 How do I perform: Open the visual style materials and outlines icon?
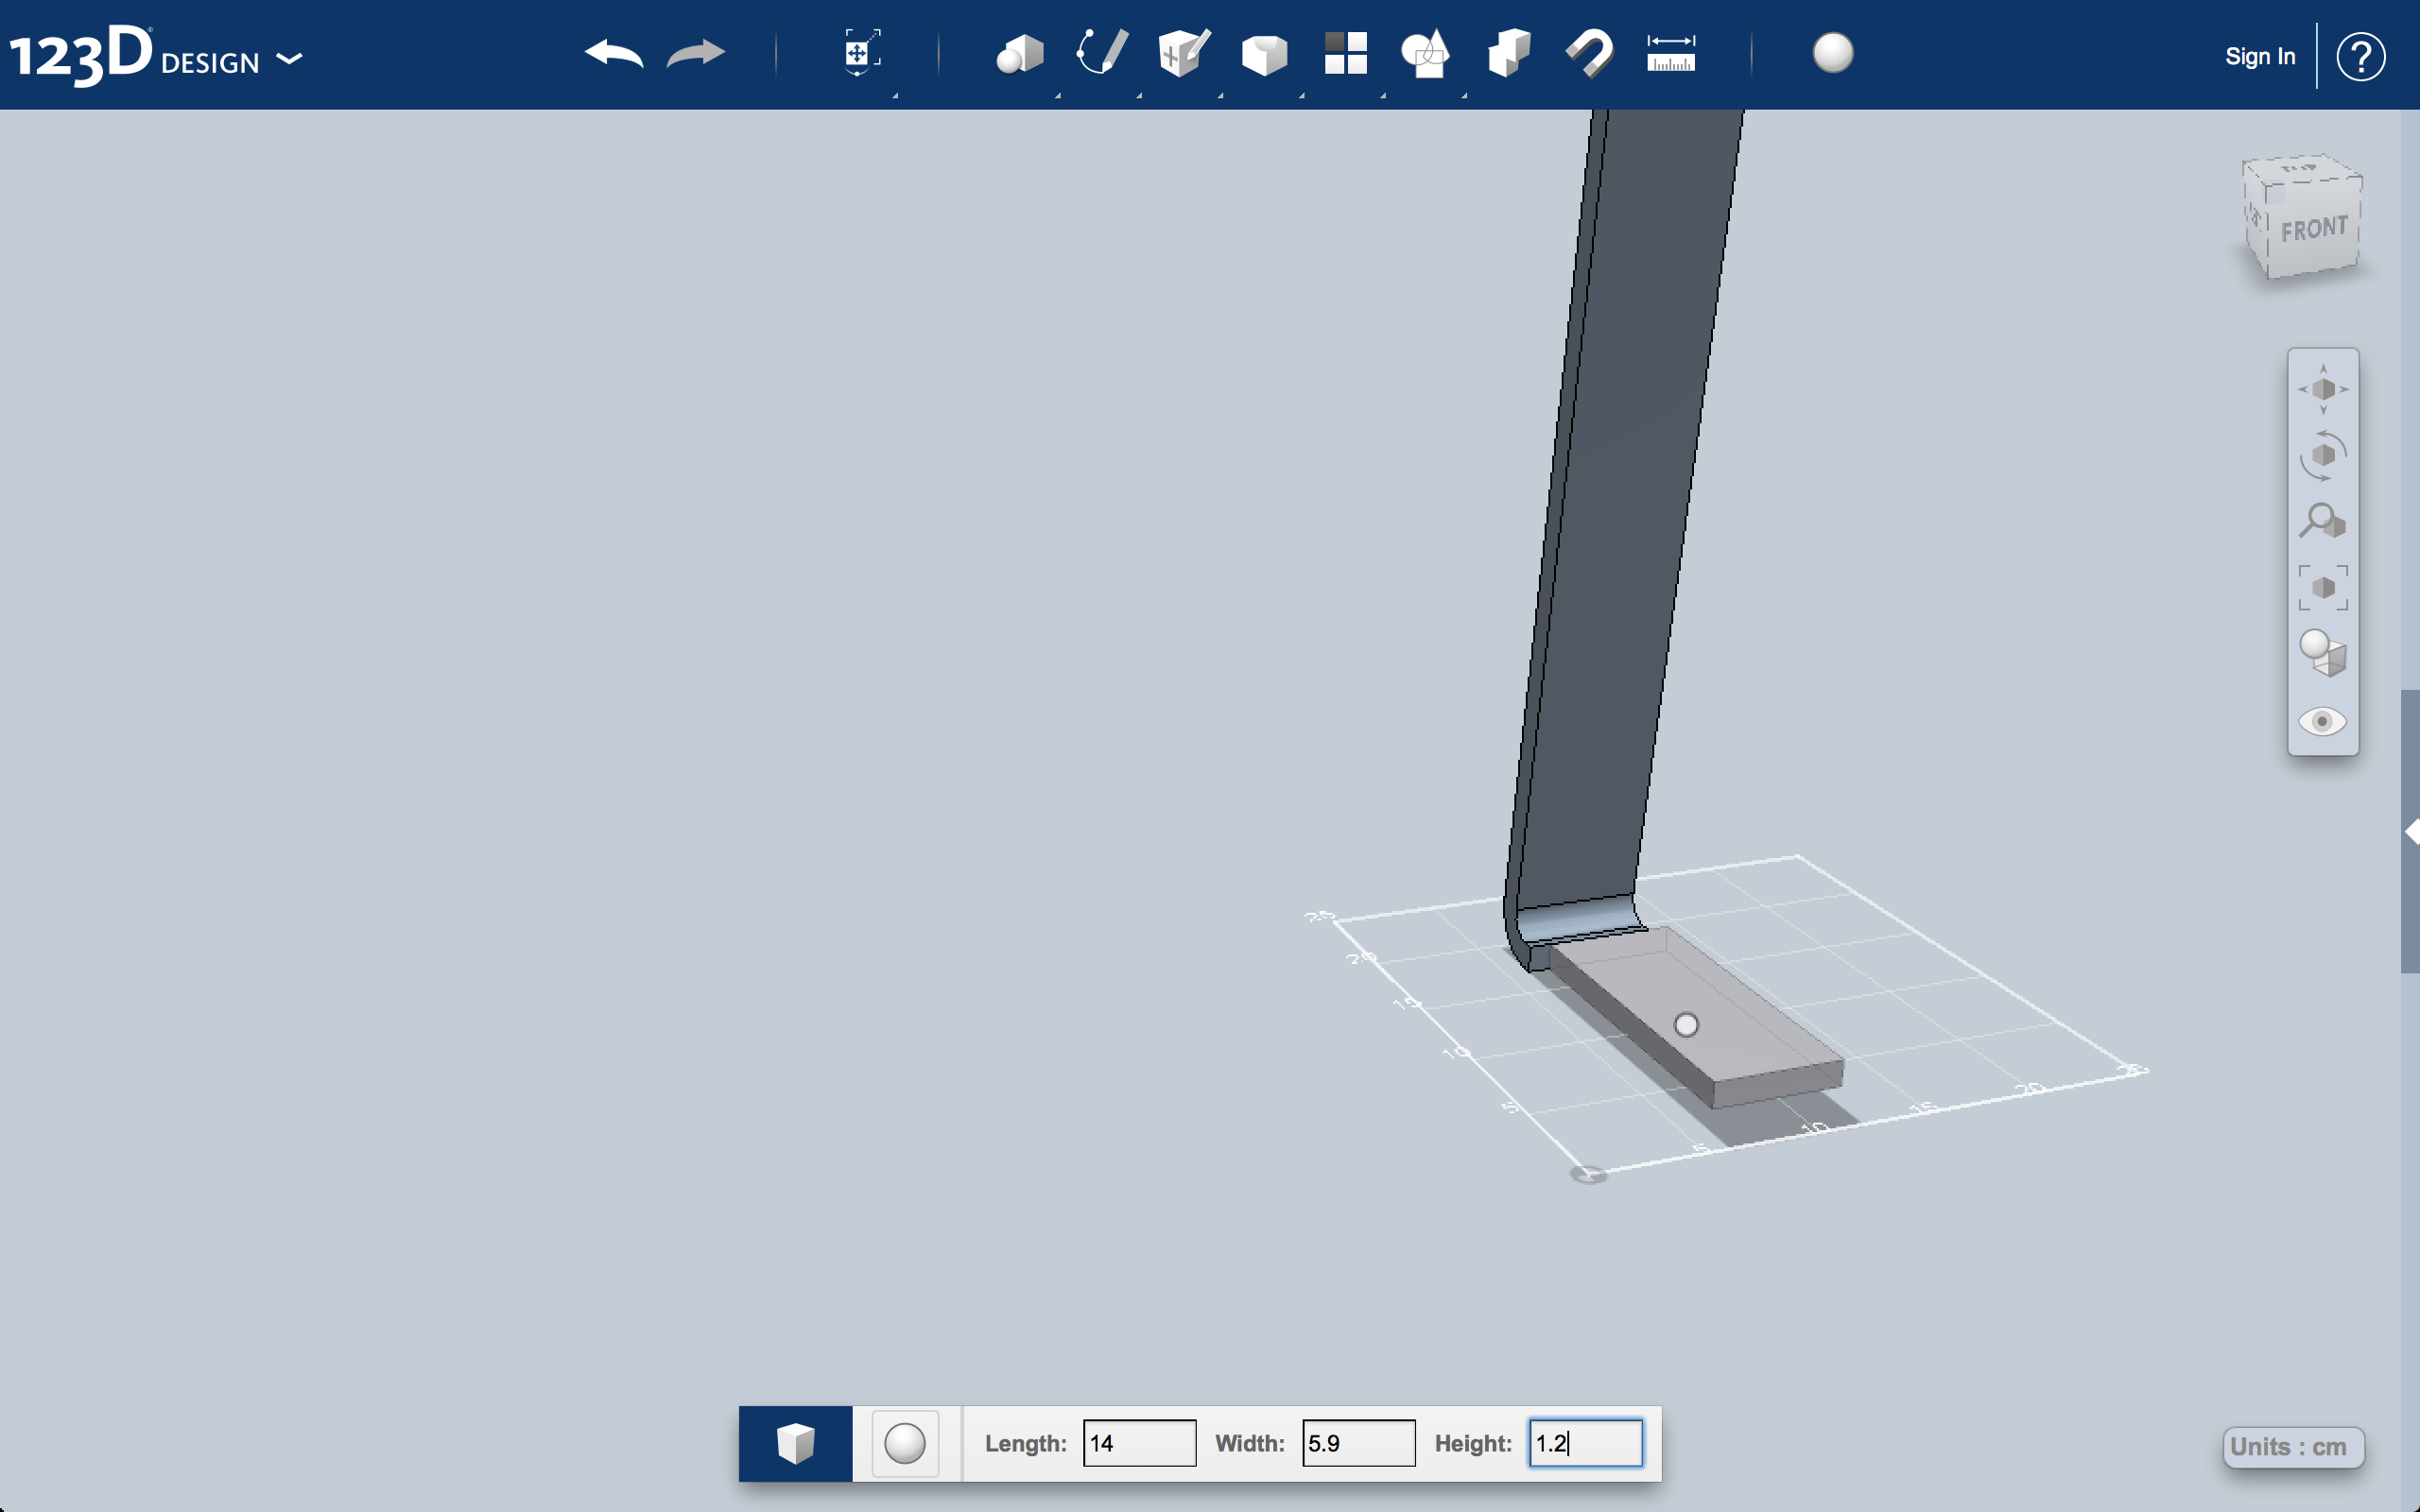pos(2323,654)
